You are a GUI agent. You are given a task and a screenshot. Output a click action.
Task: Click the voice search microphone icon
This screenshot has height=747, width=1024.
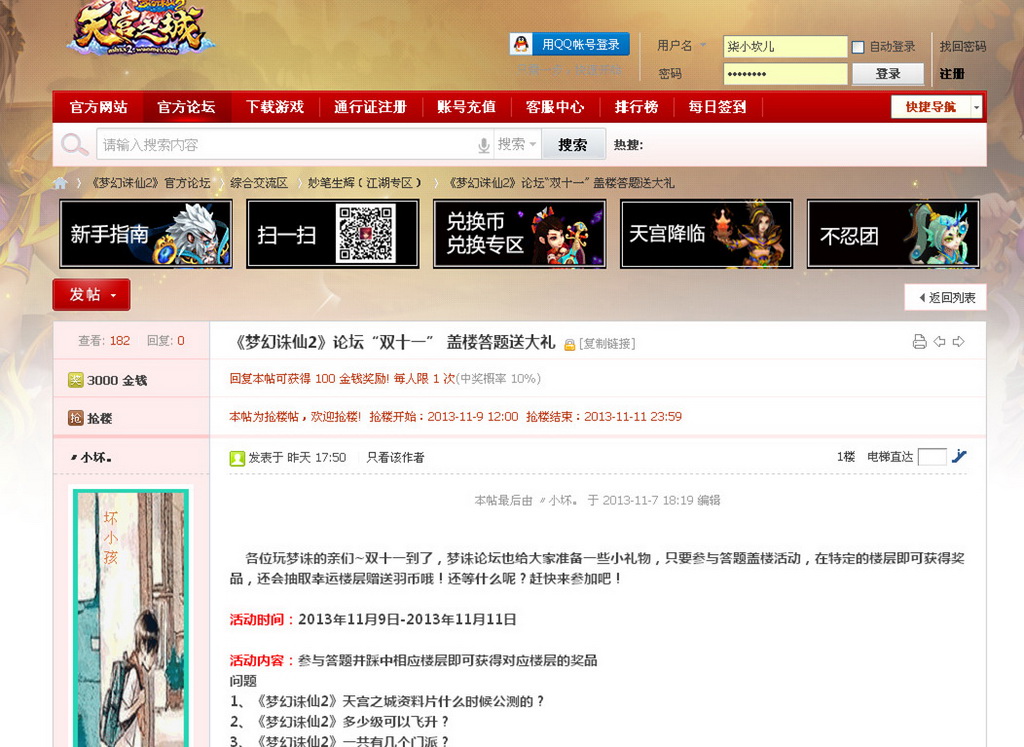[x=484, y=145]
